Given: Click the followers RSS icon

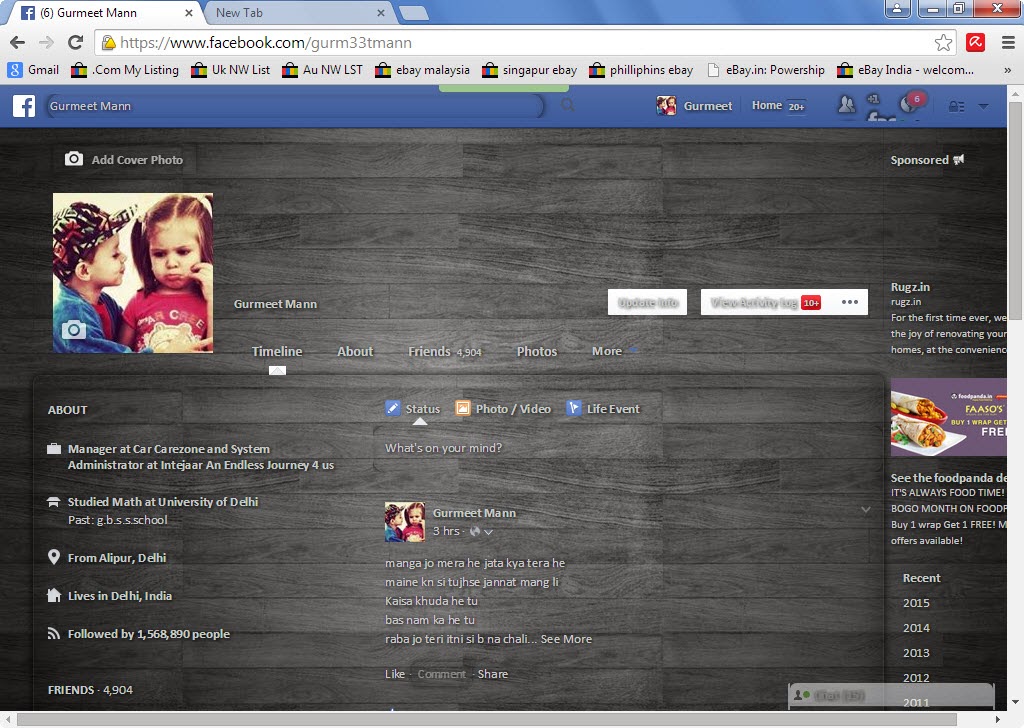Looking at the screenshot, I should (54, 633).
